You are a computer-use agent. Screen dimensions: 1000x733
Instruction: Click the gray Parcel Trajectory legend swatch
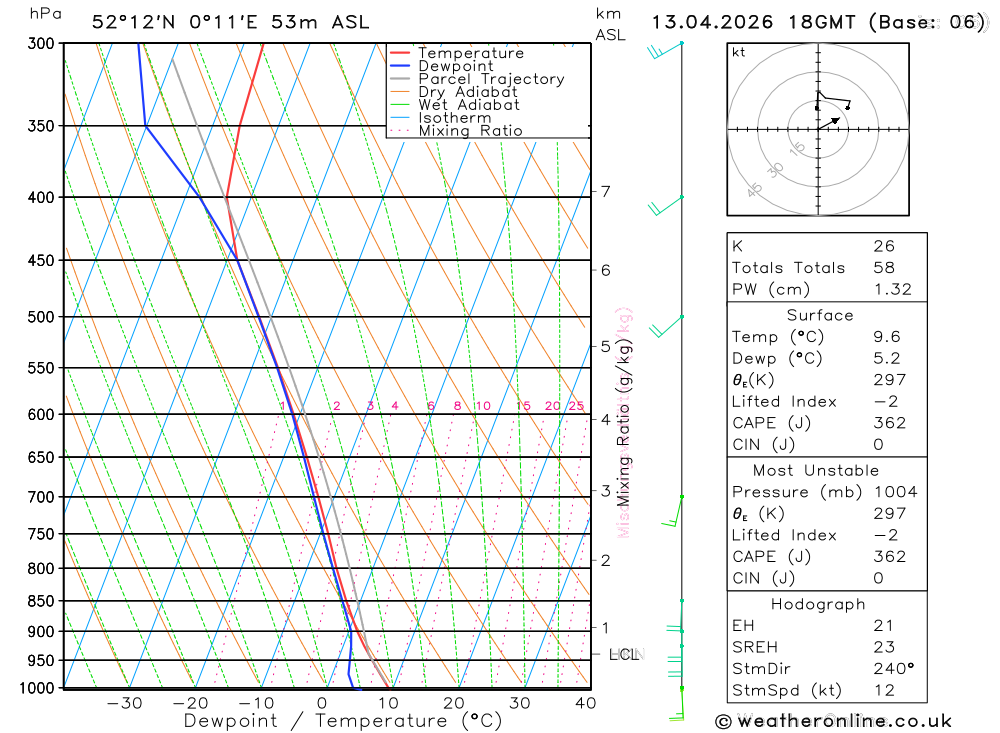click(x=400, y=79)
